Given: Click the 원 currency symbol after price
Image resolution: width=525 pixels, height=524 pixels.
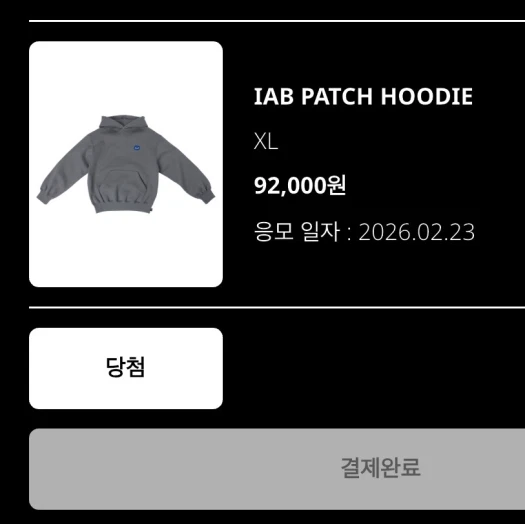Looking at the screenshot, I should click(x=337, y=185).
